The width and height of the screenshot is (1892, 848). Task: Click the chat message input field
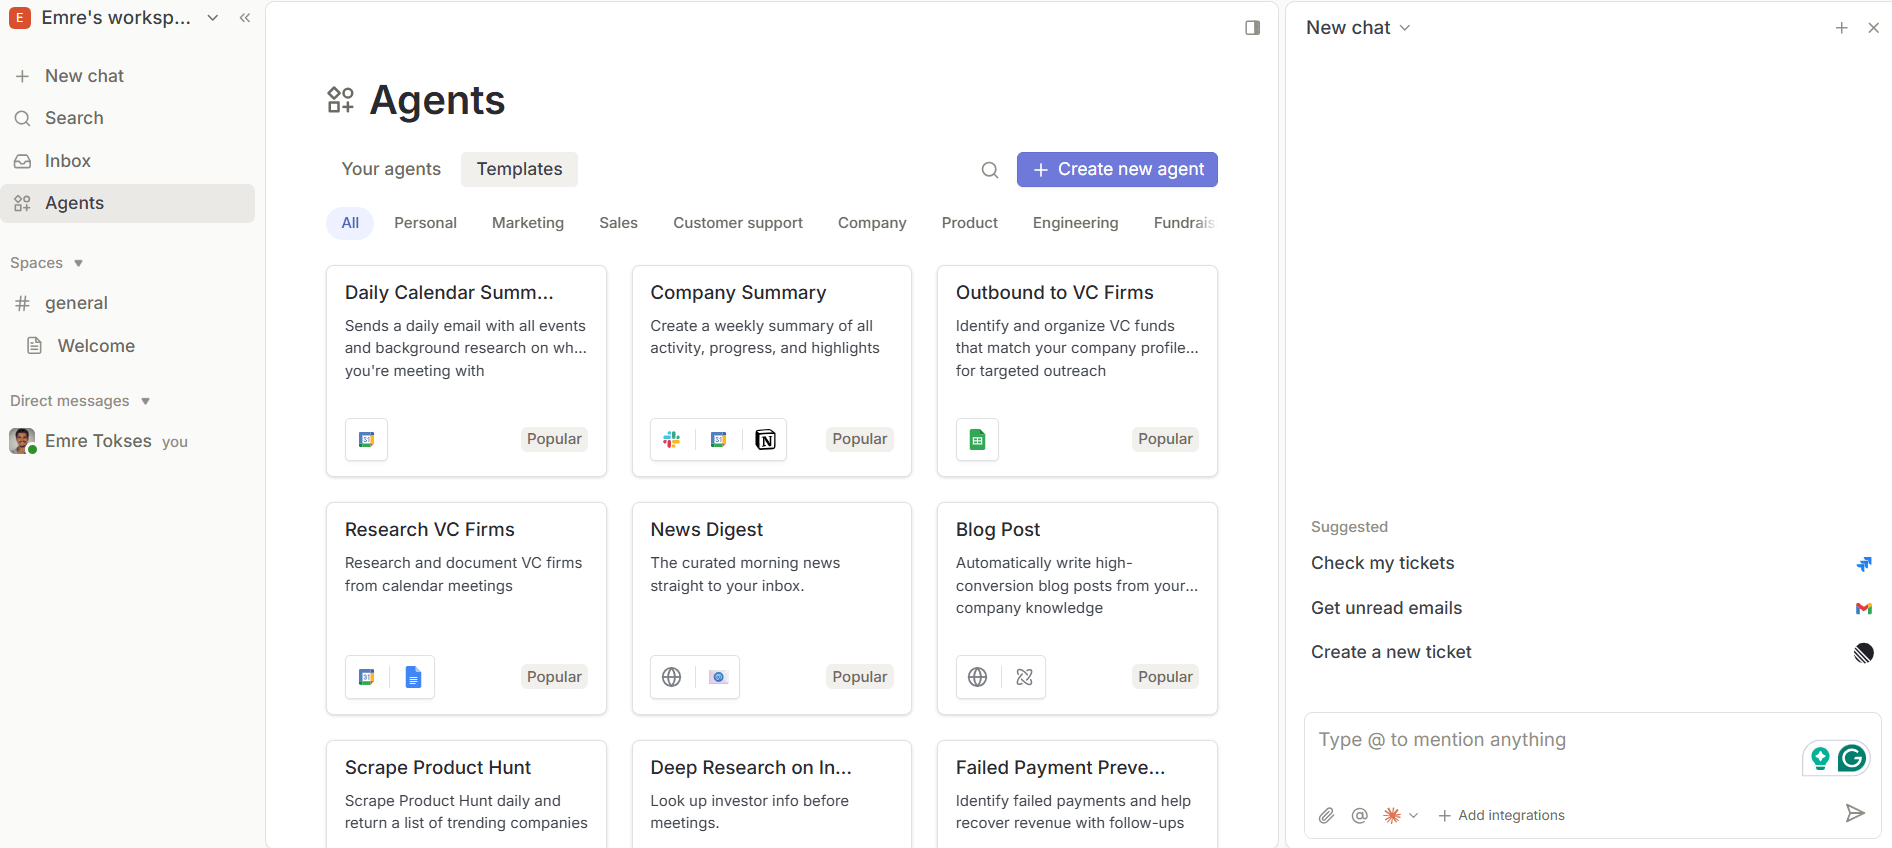(1550, 740)
